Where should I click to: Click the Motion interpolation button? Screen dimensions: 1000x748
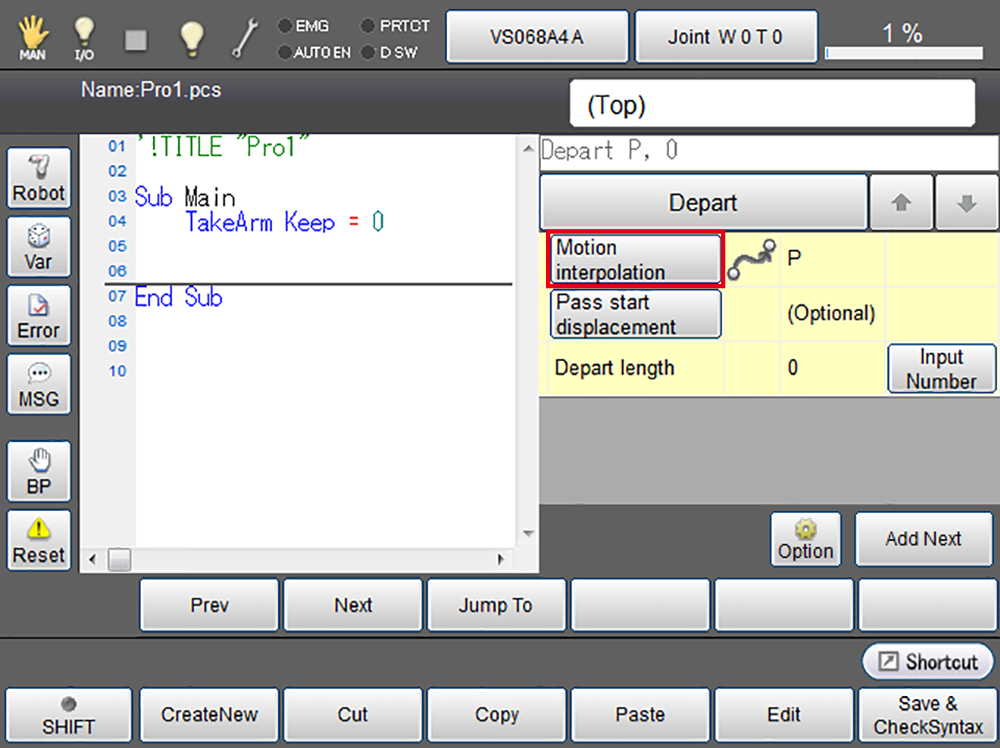pos(635,259)
